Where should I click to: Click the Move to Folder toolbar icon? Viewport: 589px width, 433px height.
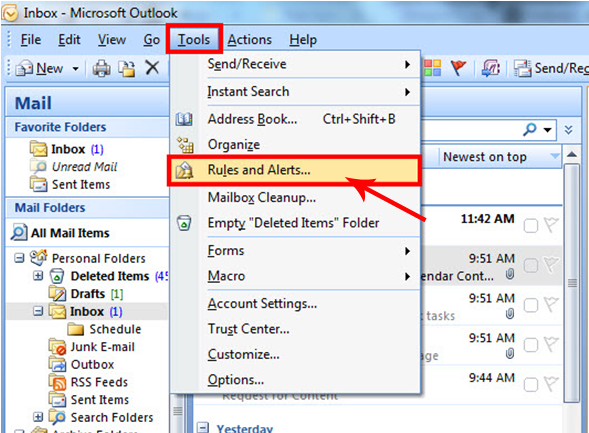point(127,68)
